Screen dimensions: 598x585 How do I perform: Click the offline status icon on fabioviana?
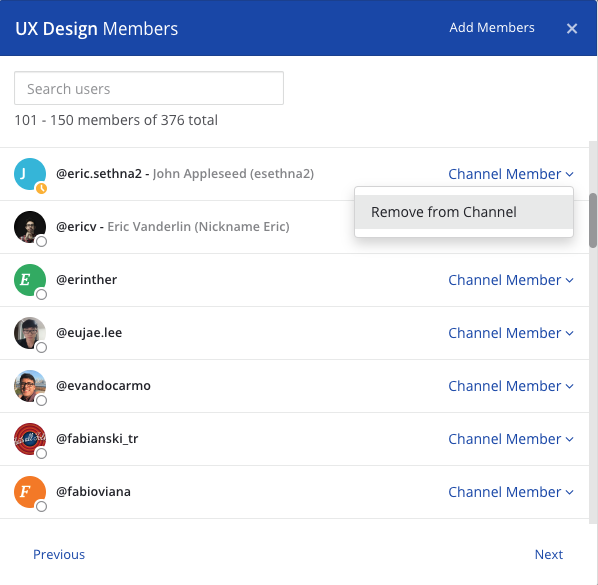[41, 506]
